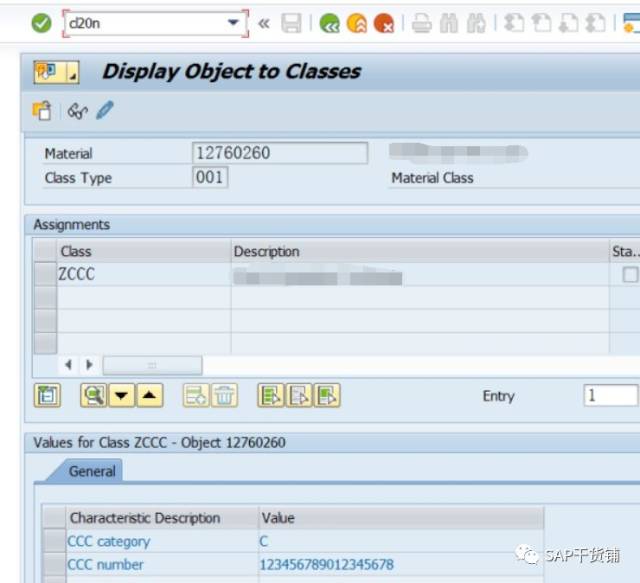This screenshot has height=583, width=640.
Task: Click the table scroll right arrow
Action: point(89,364)
